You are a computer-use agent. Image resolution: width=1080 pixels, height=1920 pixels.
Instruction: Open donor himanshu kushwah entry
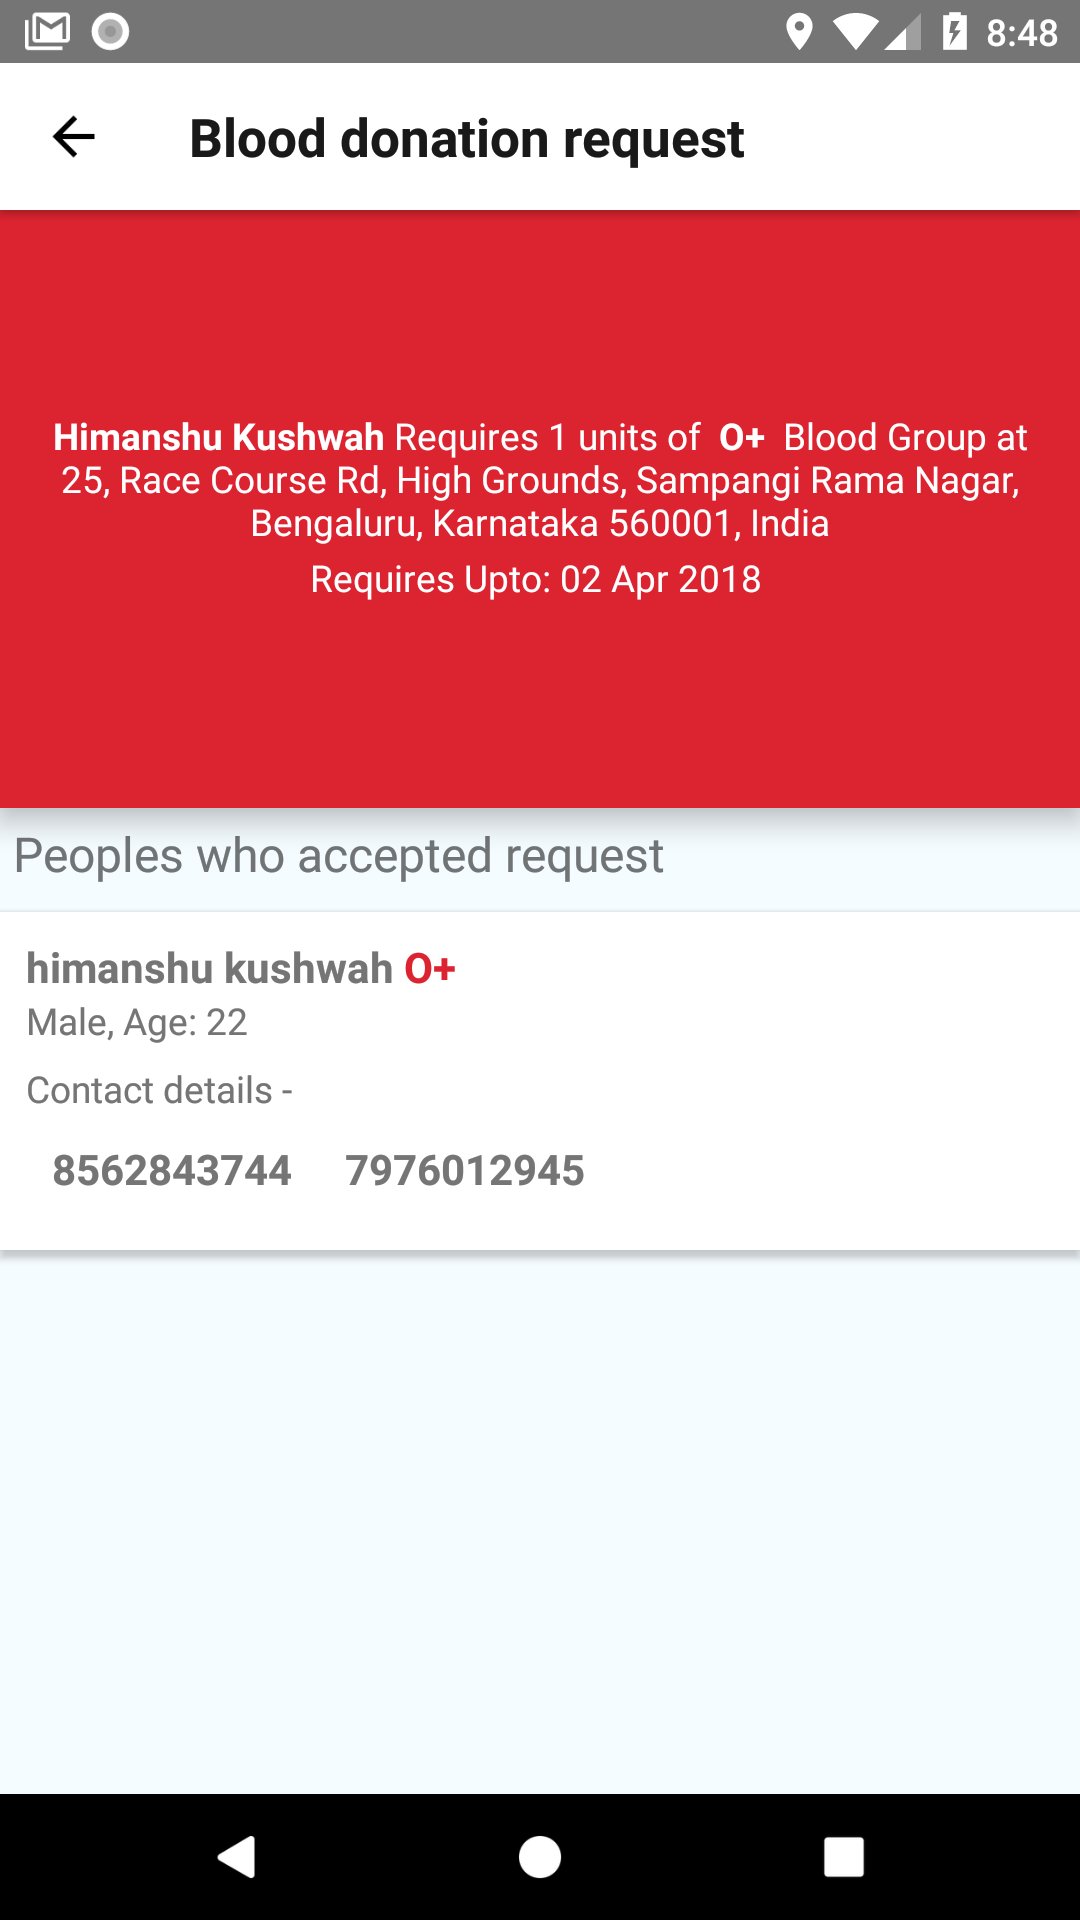540,1081
